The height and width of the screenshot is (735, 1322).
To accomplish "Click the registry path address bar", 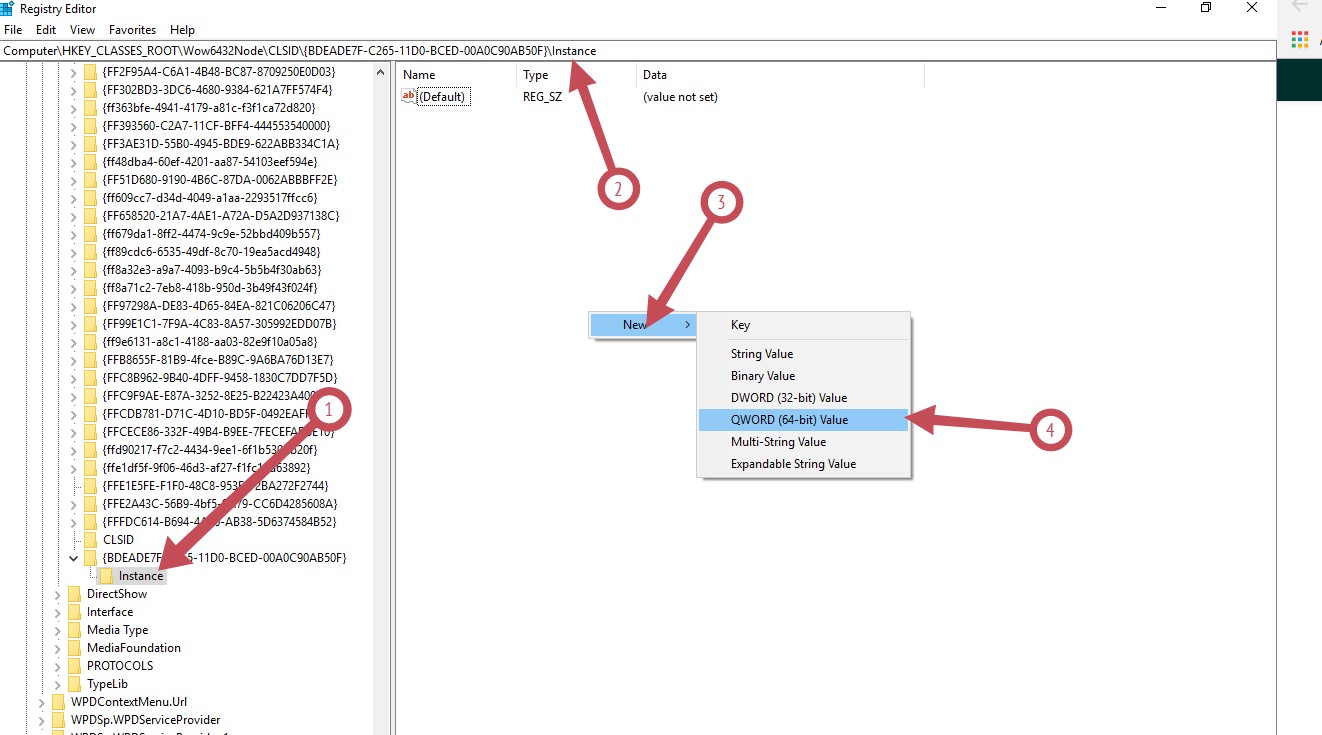I will coord(638,50).
